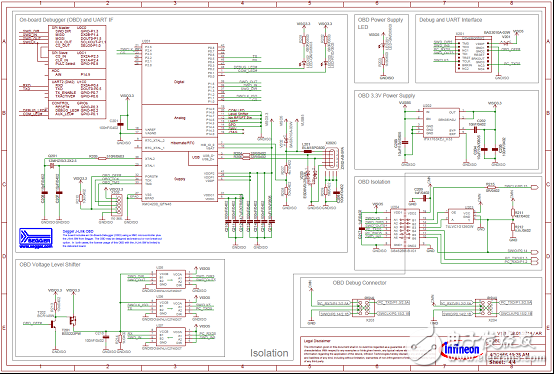Click the 'On-board Debugger (OBD) and UART IF' title

66,20
